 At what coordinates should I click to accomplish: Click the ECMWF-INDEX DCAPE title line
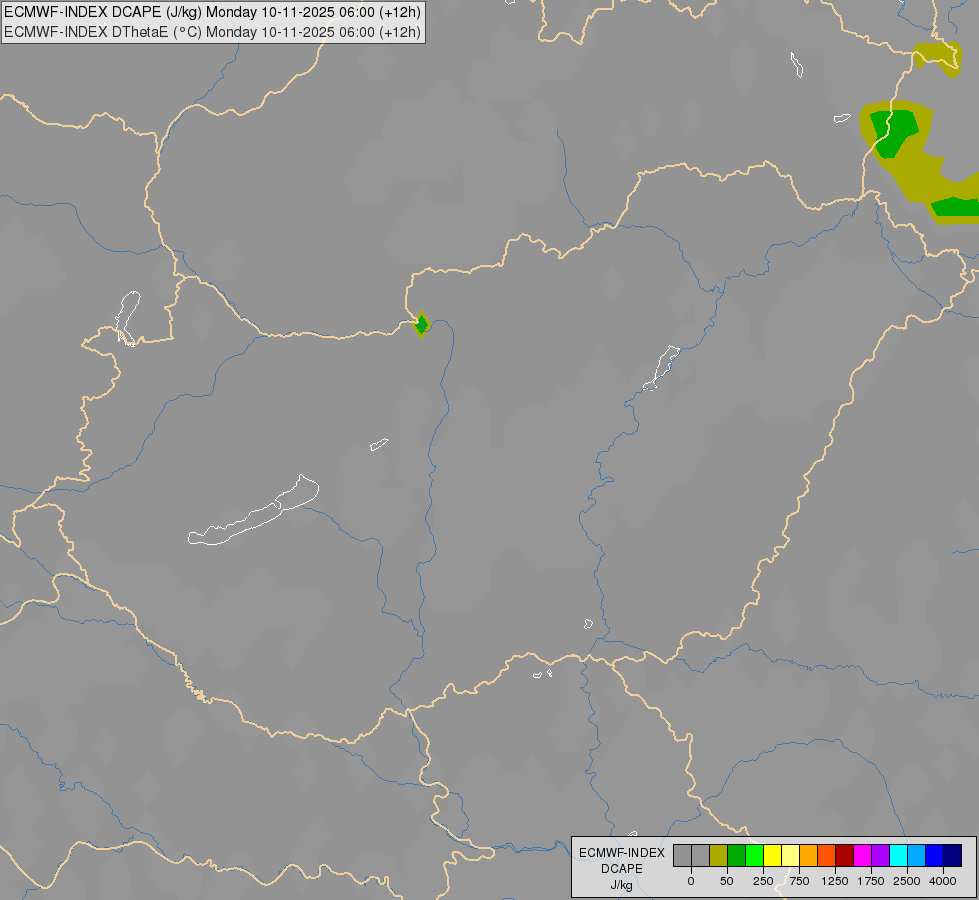(212, 12)
